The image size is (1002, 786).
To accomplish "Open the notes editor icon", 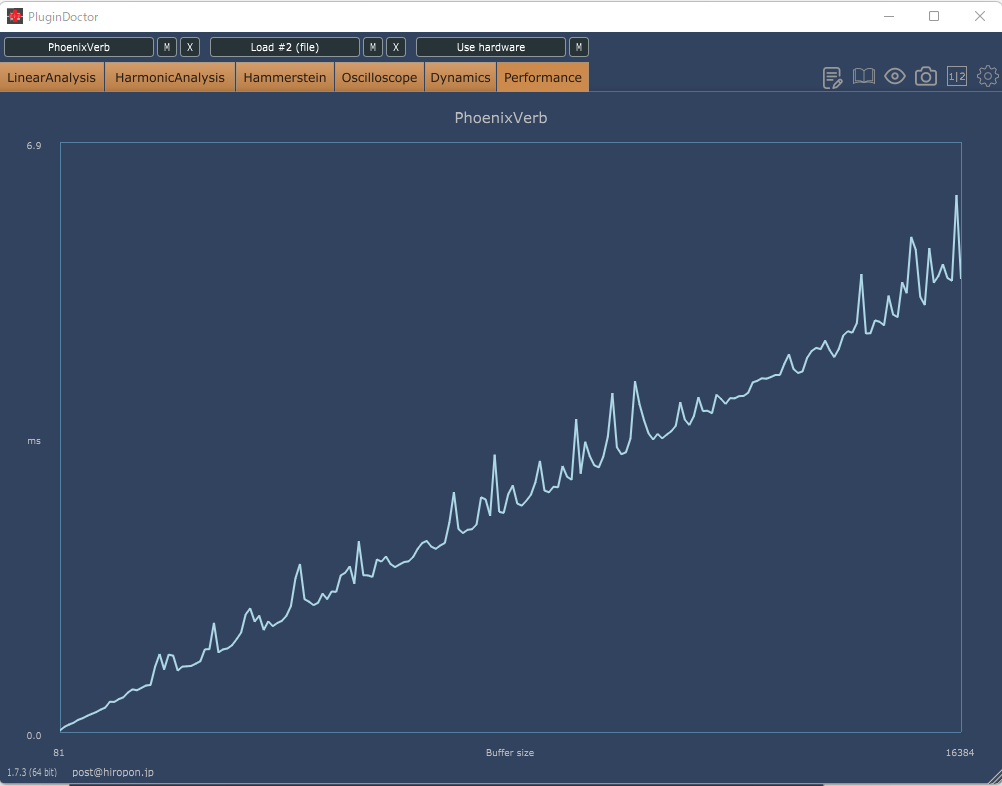I will click(832, 77).
